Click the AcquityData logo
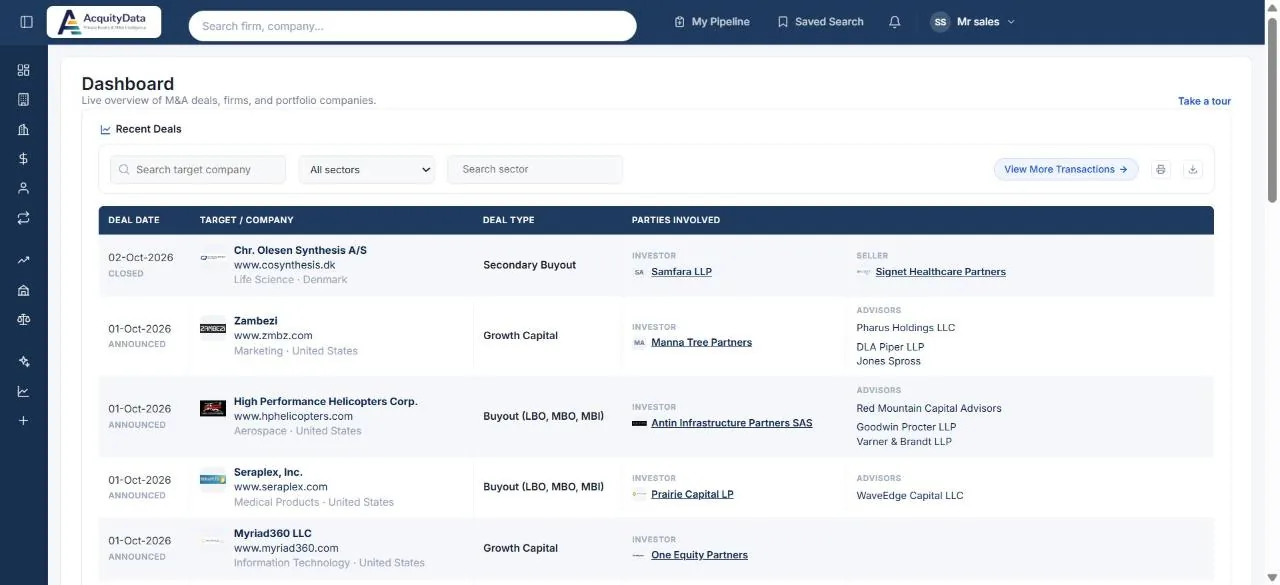This screenshot has height=585, width=1280. coord(104,22)
